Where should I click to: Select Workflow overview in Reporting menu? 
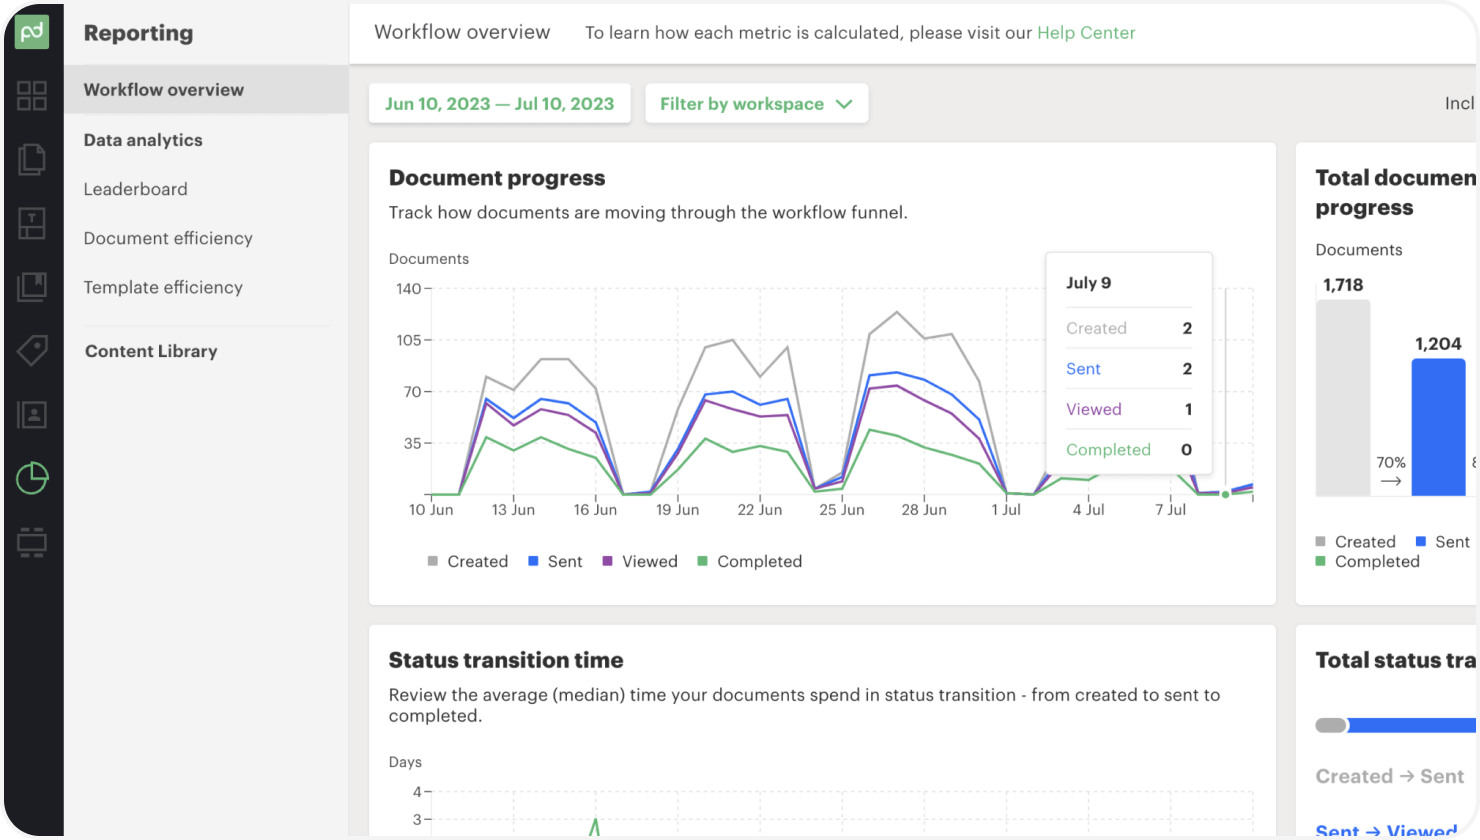tap(206, 90)
